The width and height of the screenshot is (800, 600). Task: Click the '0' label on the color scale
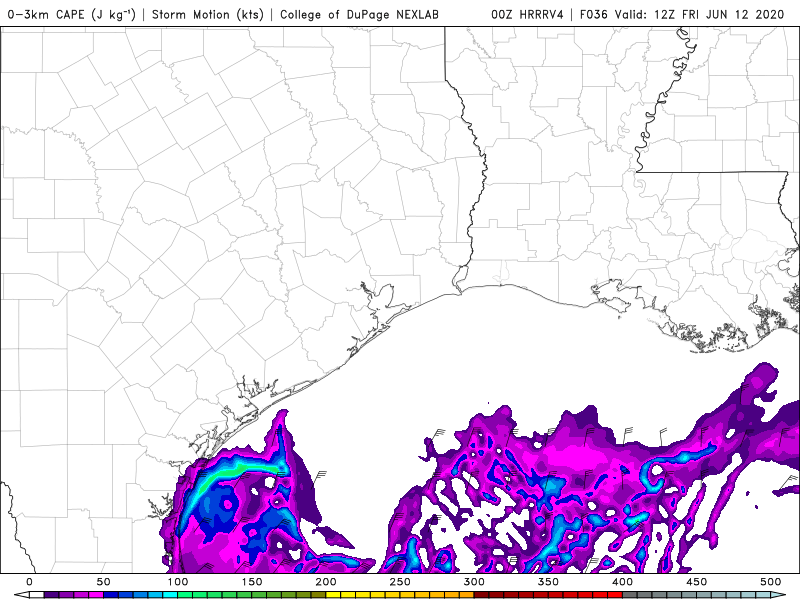[29, 582]
